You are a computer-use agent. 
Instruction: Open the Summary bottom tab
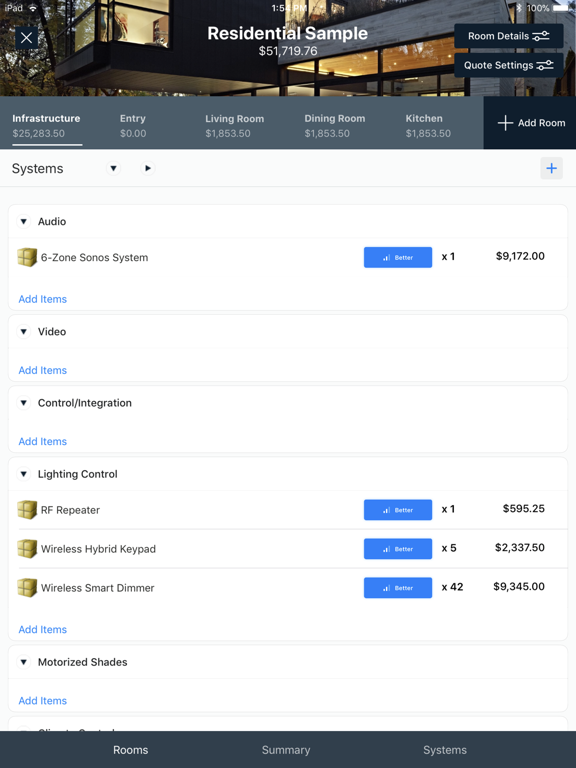coord(286,750)
